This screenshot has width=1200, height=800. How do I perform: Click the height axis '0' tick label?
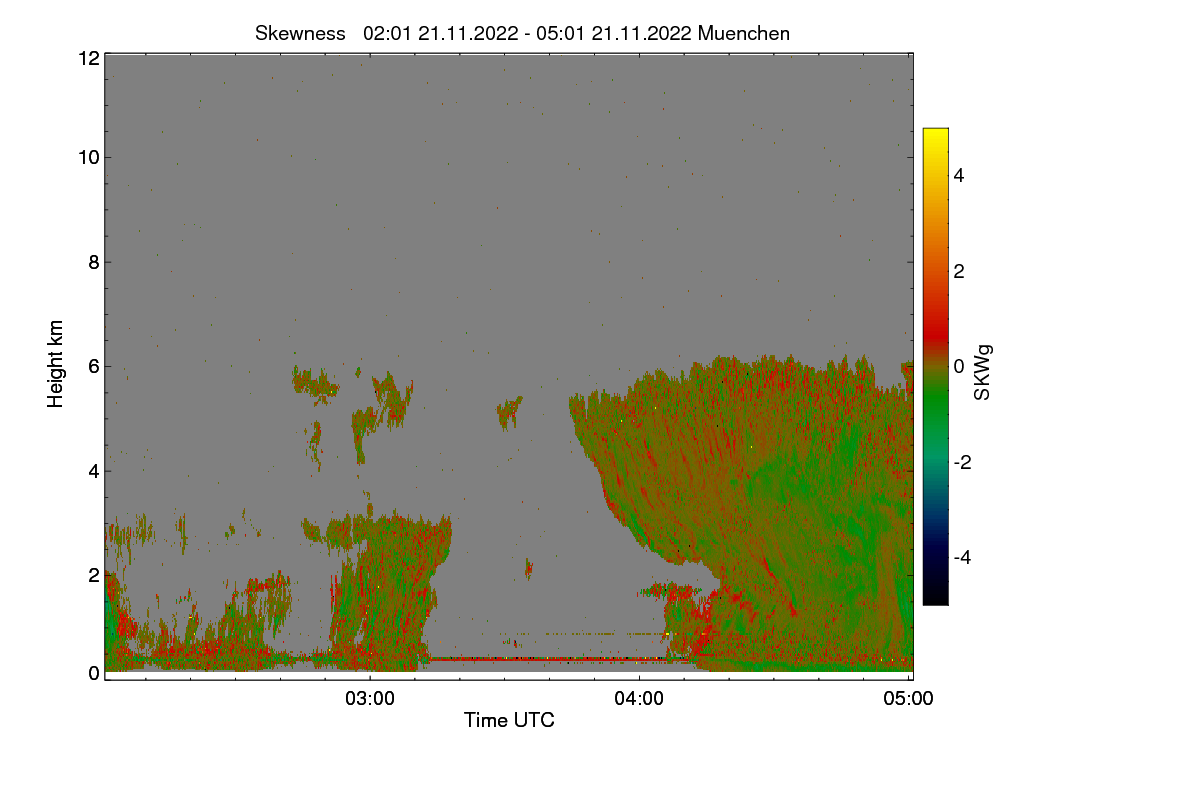pyautogui.click(x=94, y=673)
